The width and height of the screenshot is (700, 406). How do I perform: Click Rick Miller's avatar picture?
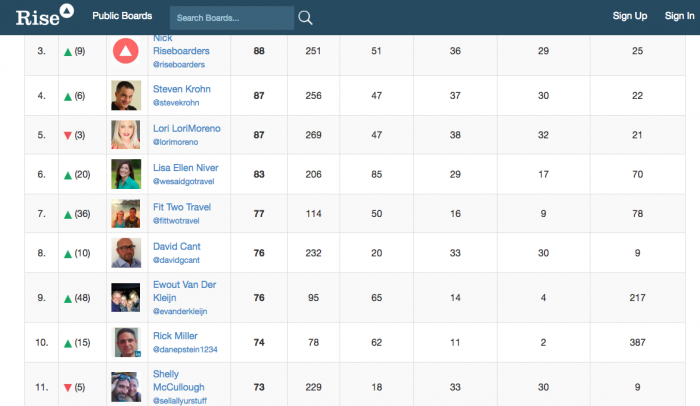coord(125,342)
